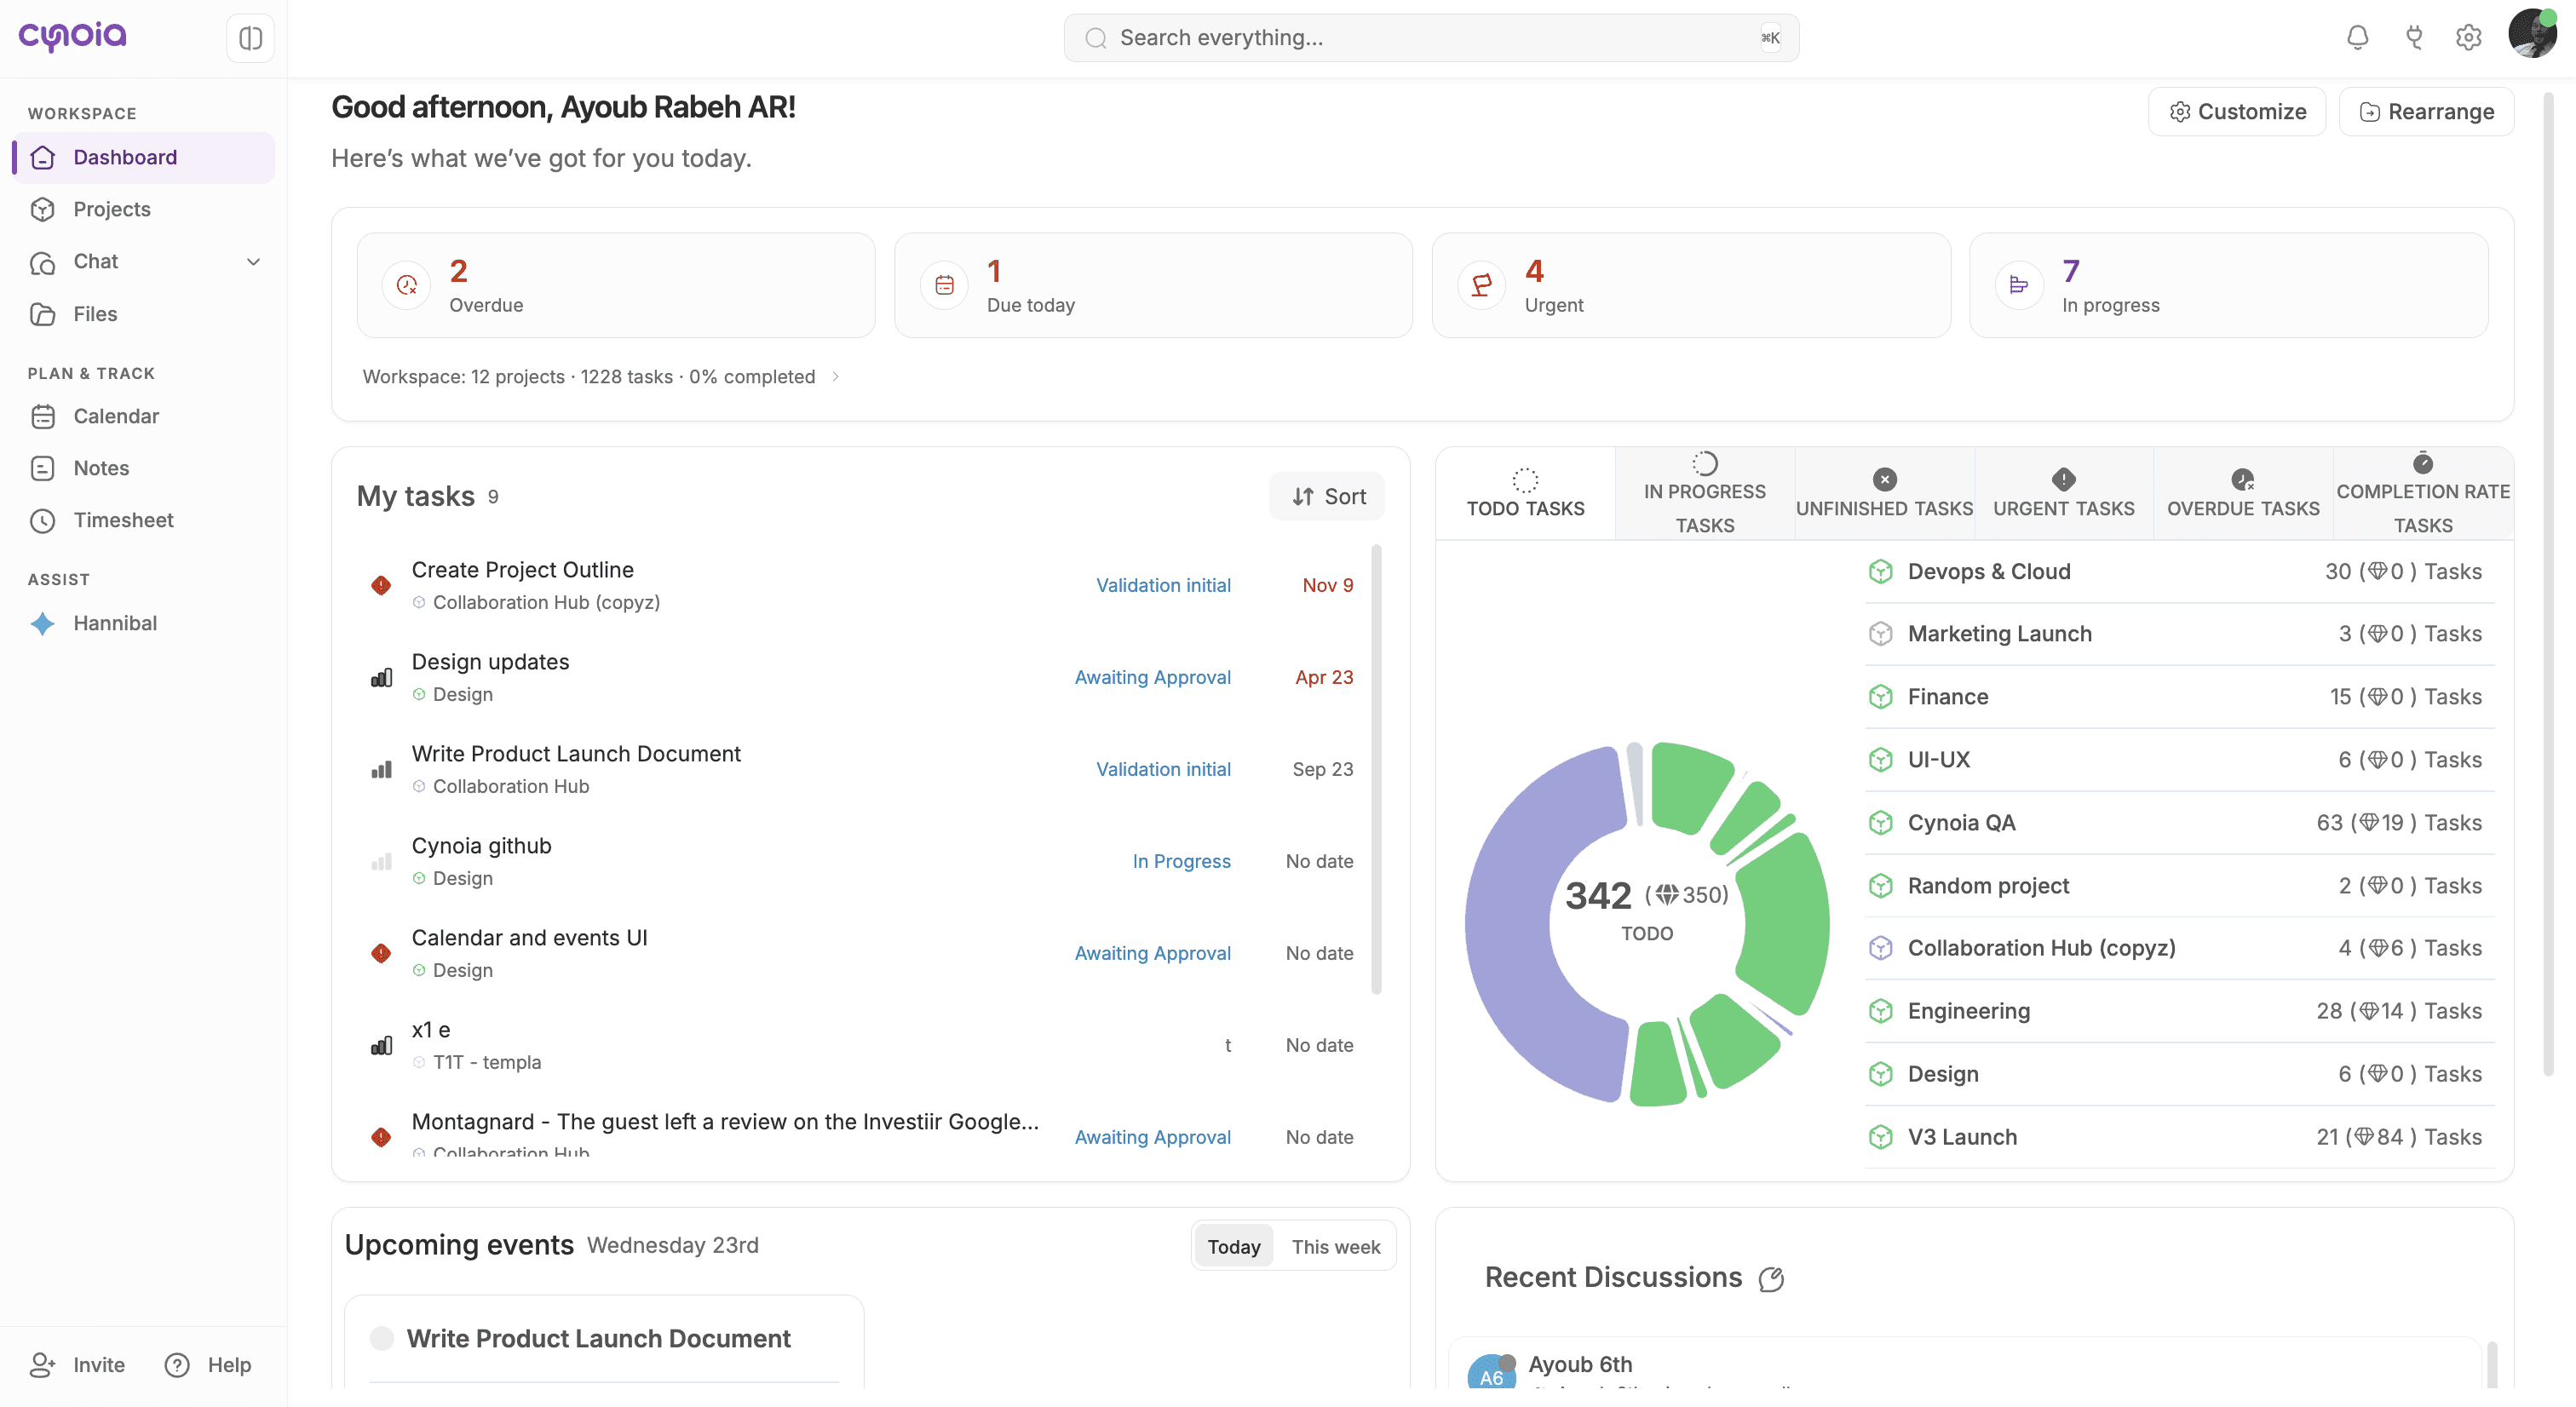This screenshot has height=1407, width=2576.
Task: Click the Rearrange button
Action: click(x=2426, y=112)
